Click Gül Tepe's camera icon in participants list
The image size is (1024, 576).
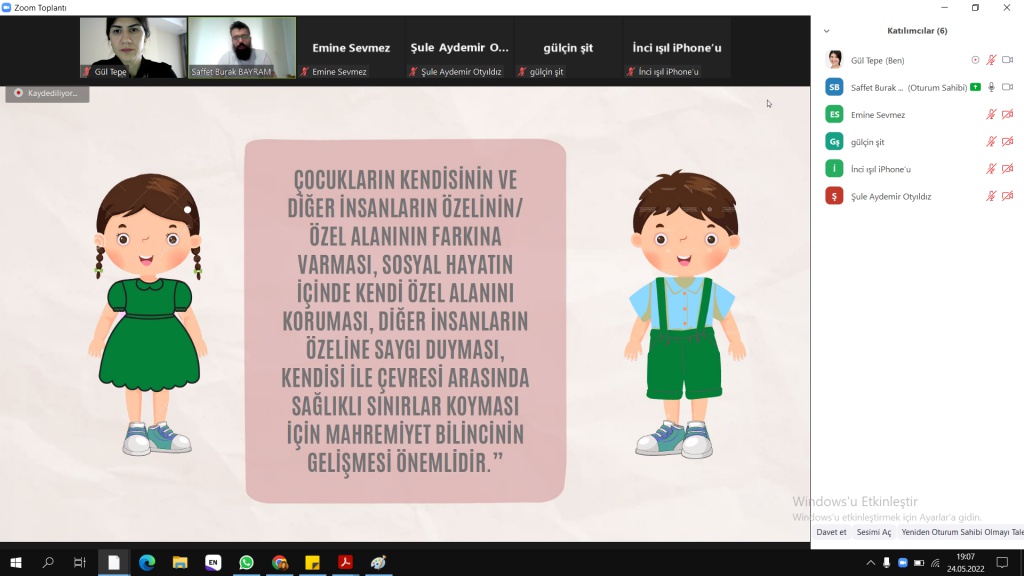tap(1007, 60)
